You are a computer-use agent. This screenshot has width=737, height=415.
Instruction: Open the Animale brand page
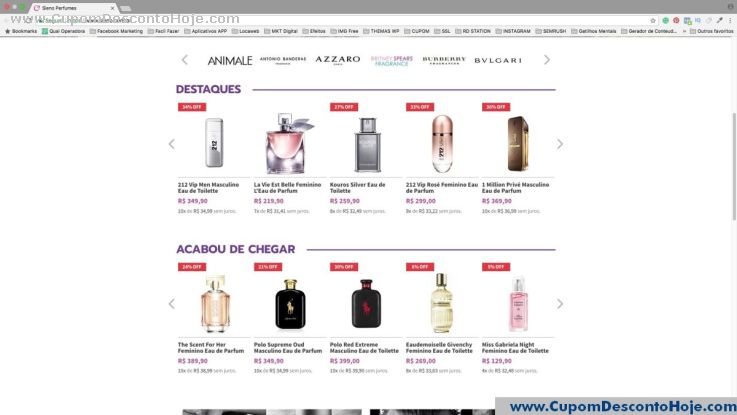tap(230, 61)
